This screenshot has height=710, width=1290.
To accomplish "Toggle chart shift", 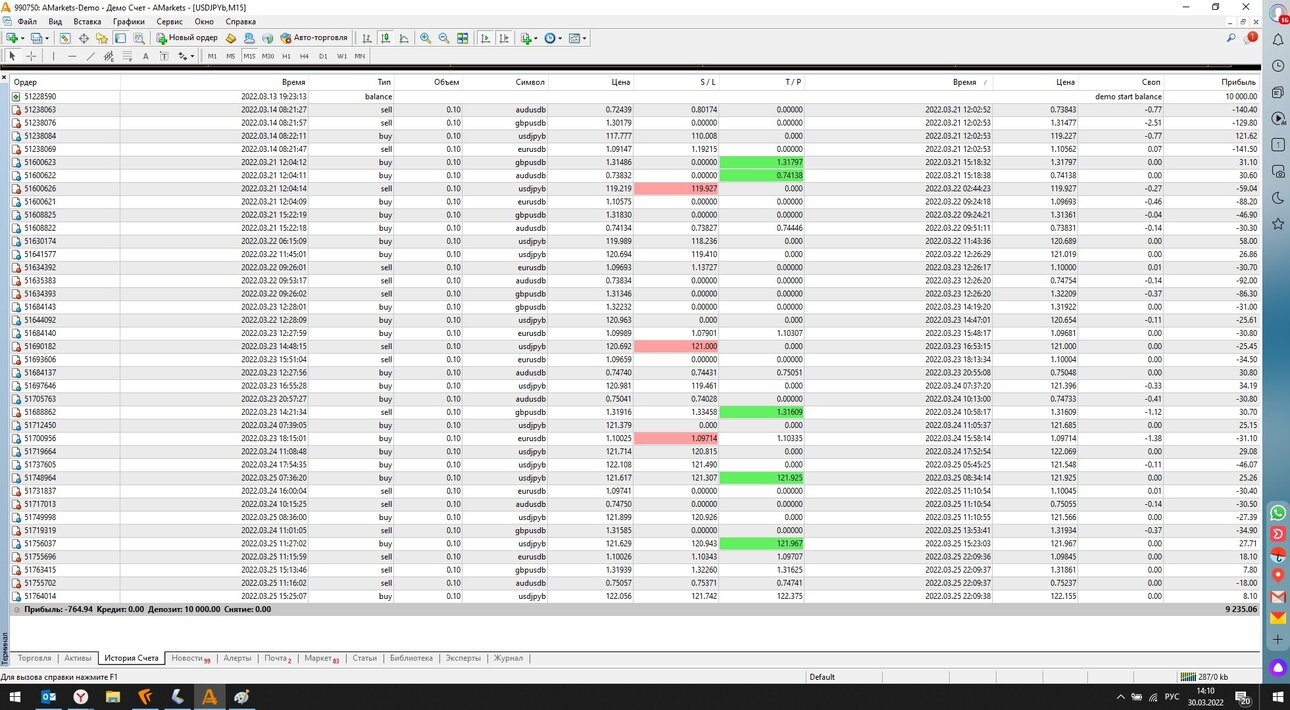I will (503, 38).
